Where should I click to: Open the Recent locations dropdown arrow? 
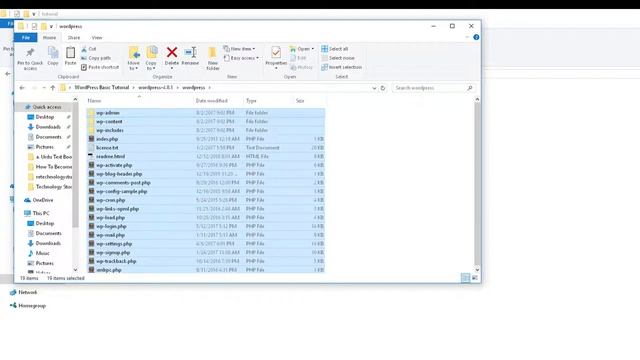click(44, 88)
